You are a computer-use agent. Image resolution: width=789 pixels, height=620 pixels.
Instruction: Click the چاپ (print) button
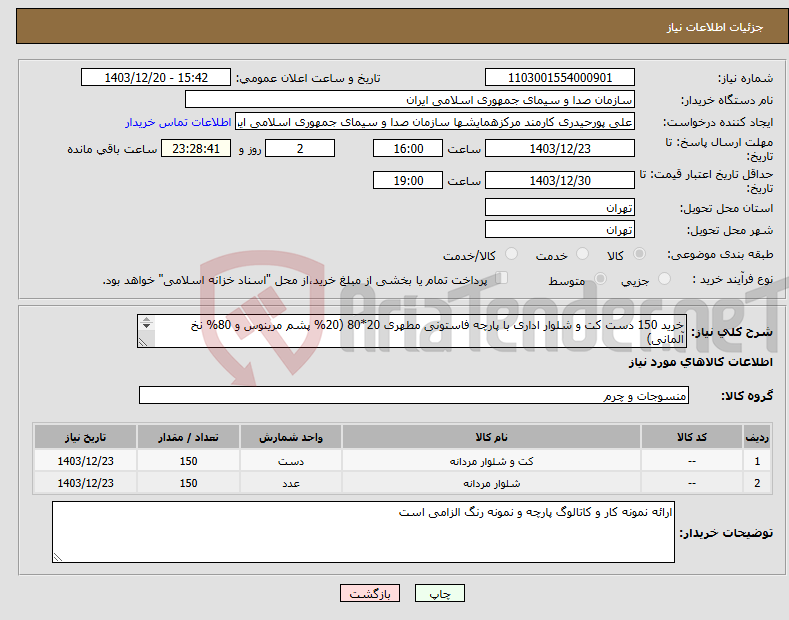pyautogui.click(x=439, y=593)
